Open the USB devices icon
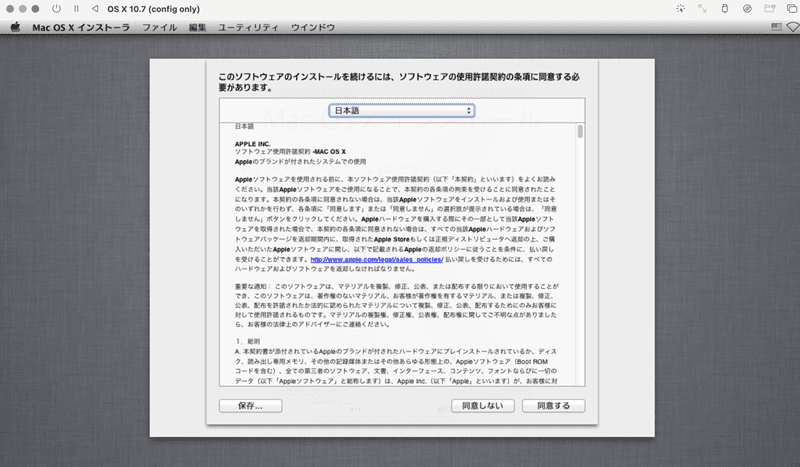 pos(724,9)
